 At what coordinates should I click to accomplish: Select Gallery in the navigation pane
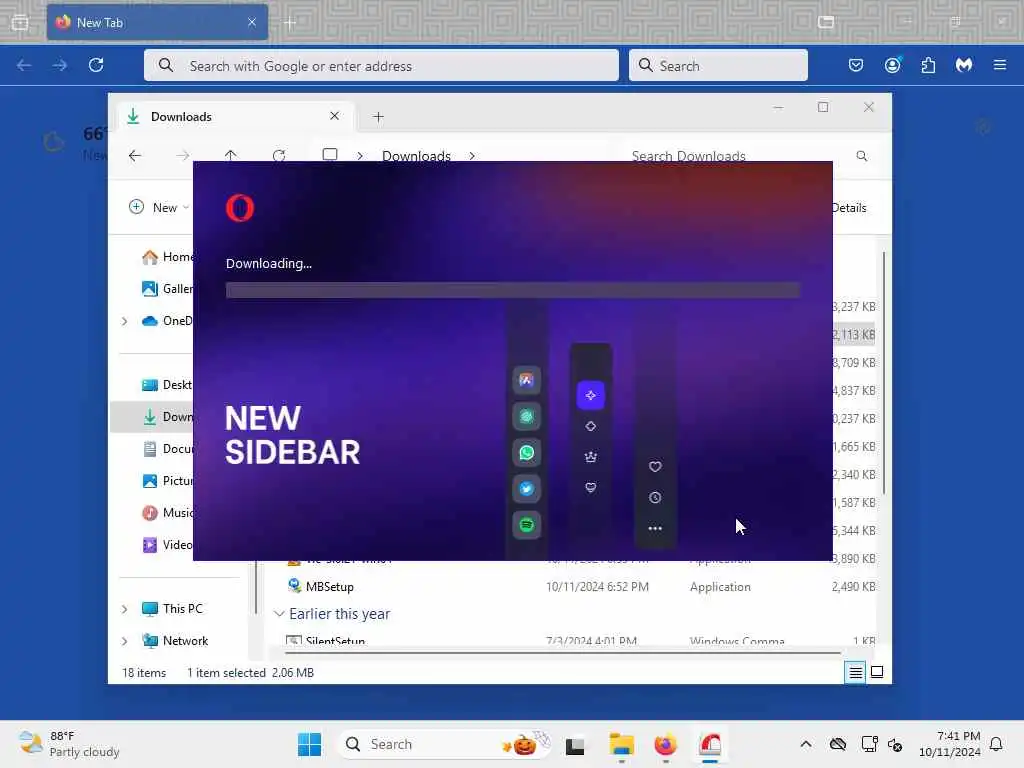coord(167,289)
